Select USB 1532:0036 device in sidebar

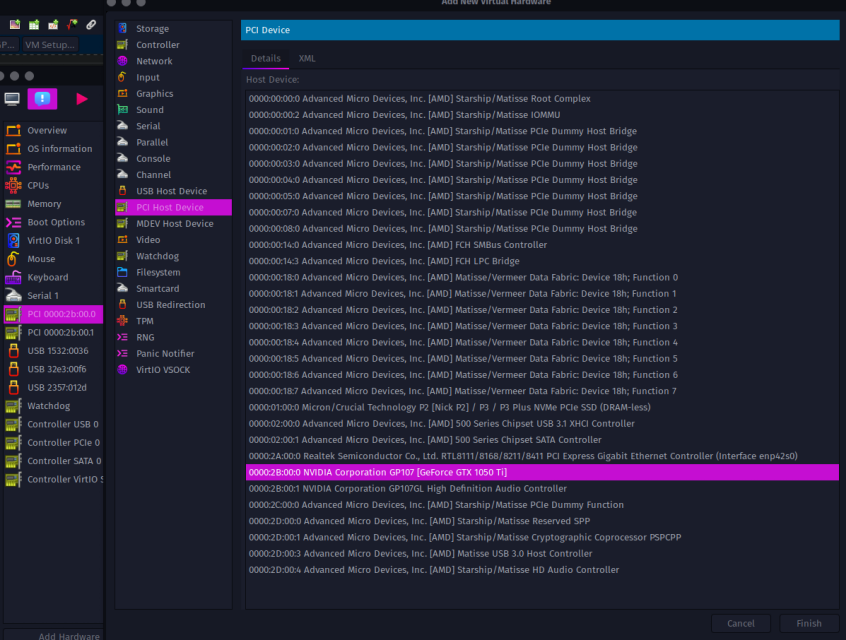click(53, 351)
